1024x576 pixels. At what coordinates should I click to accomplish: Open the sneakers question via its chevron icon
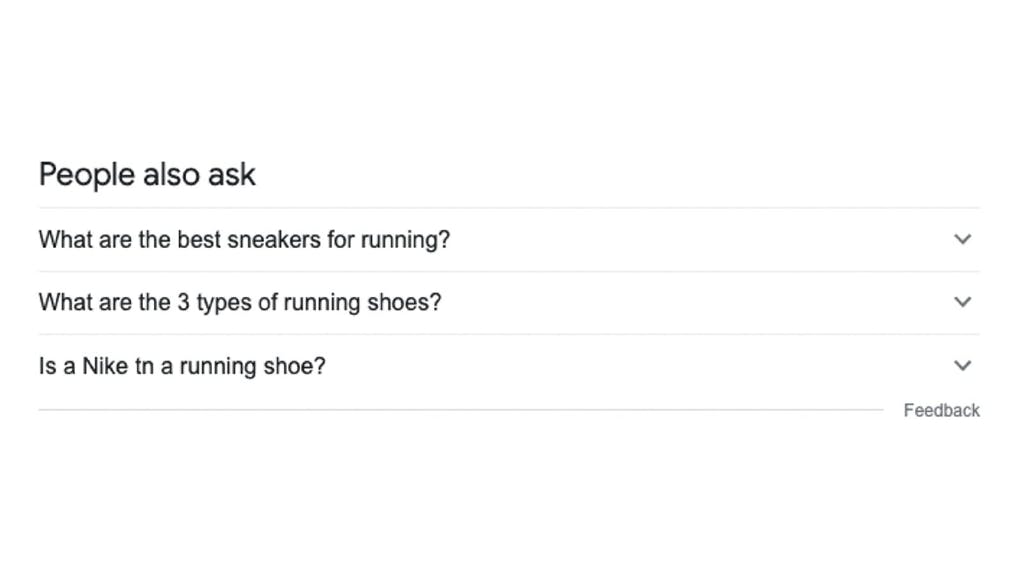[x=963, y=240]
